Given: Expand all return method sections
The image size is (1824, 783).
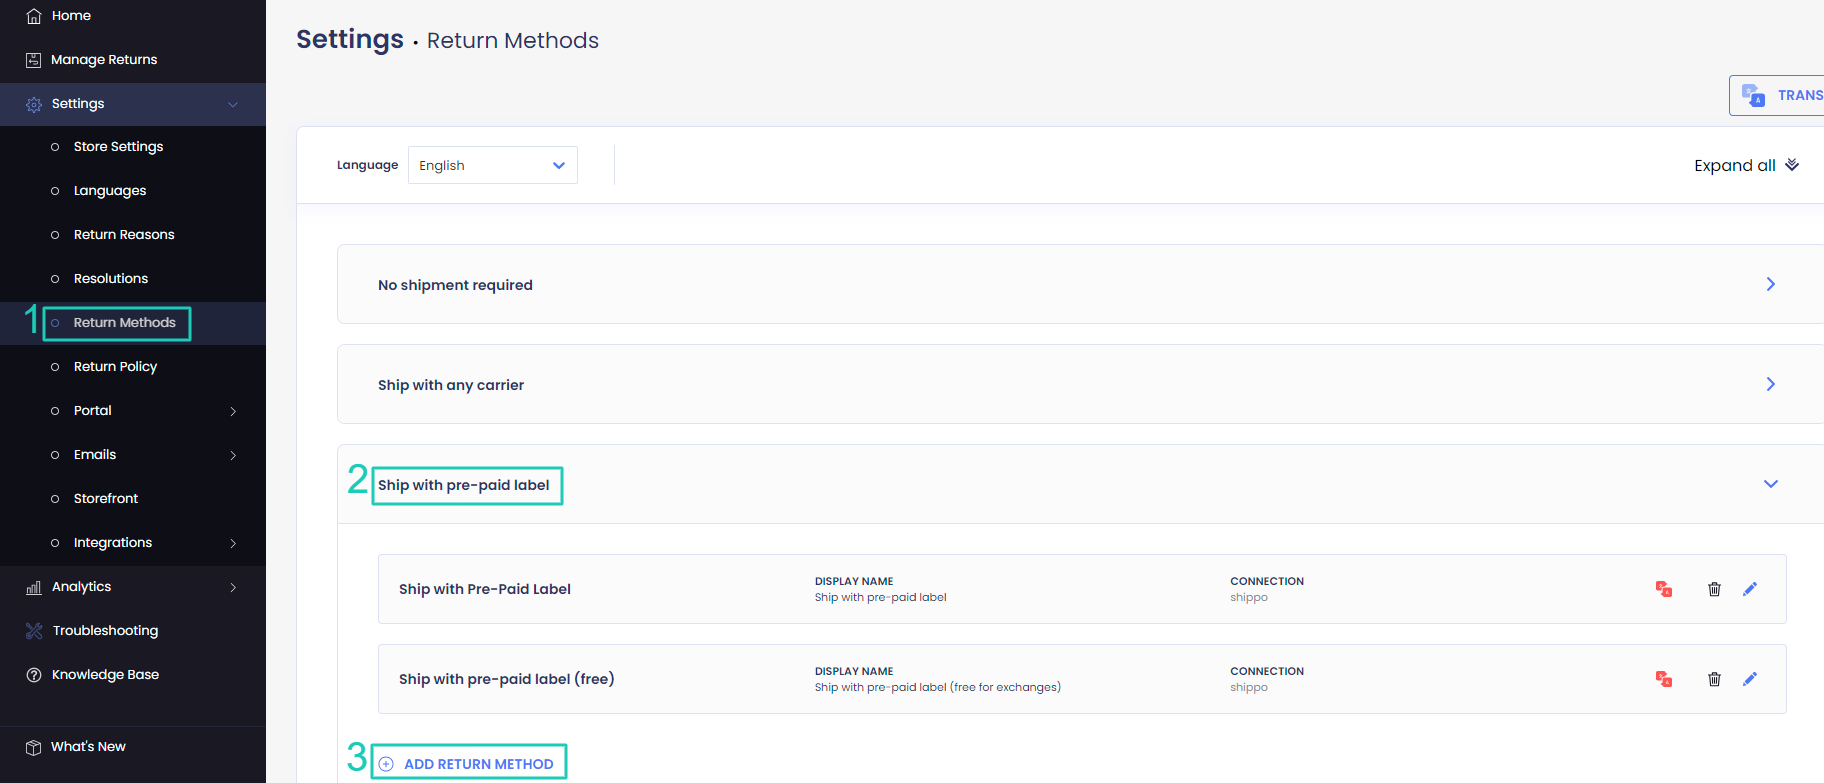Looking at the screenshot, I should coord(1746,165).
